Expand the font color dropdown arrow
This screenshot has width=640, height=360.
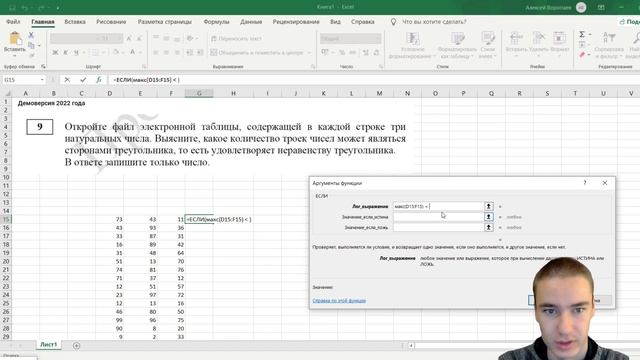(x=140, y=52)
